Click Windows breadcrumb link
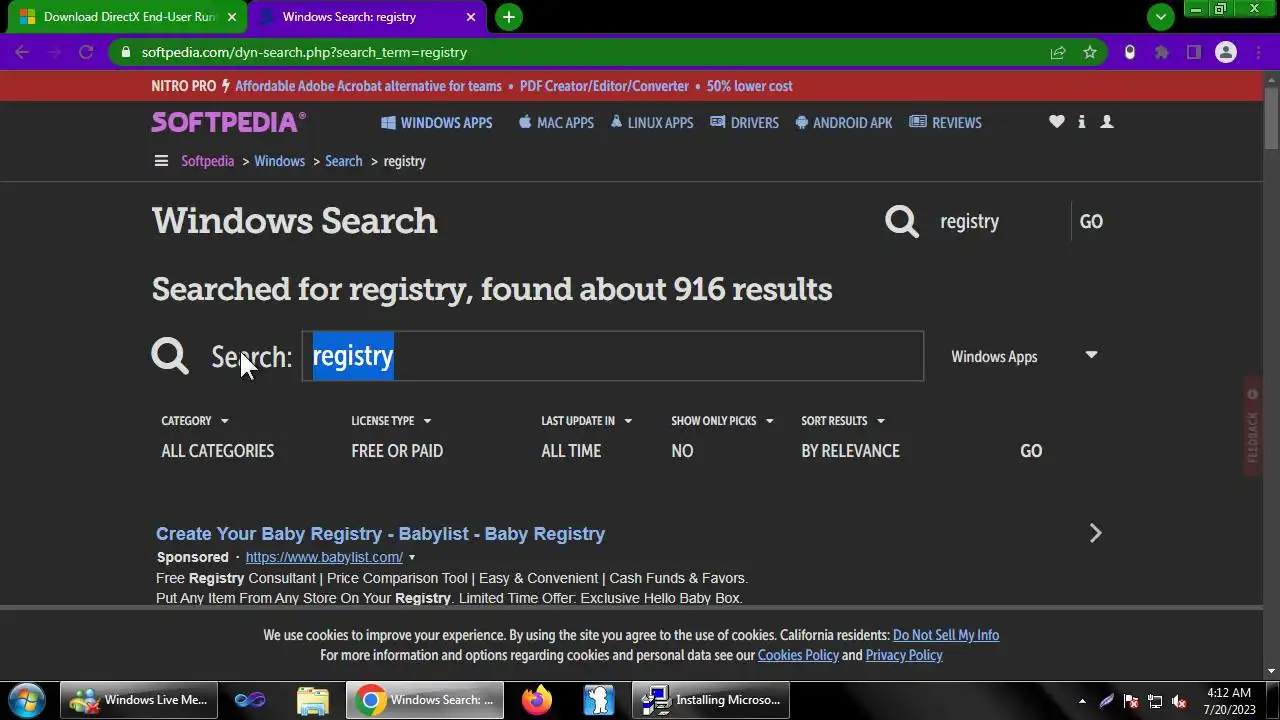1280x720 pixels. point(279,161)
